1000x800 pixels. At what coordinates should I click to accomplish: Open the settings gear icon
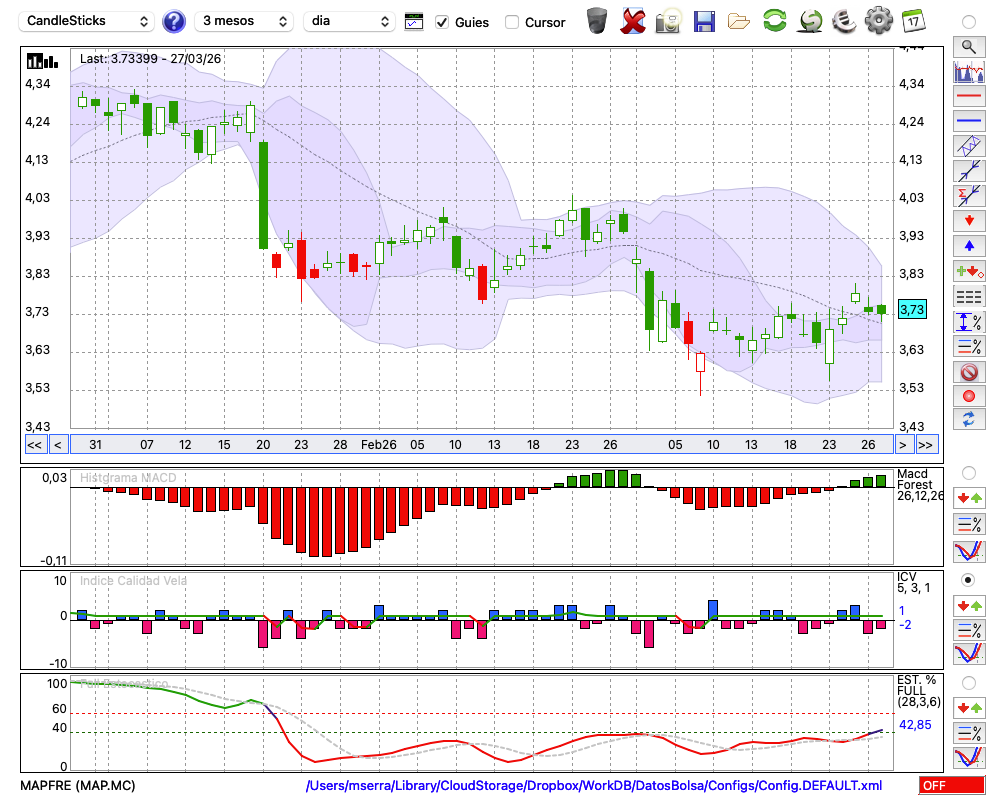pyautogui.click(x=878, y=21)
